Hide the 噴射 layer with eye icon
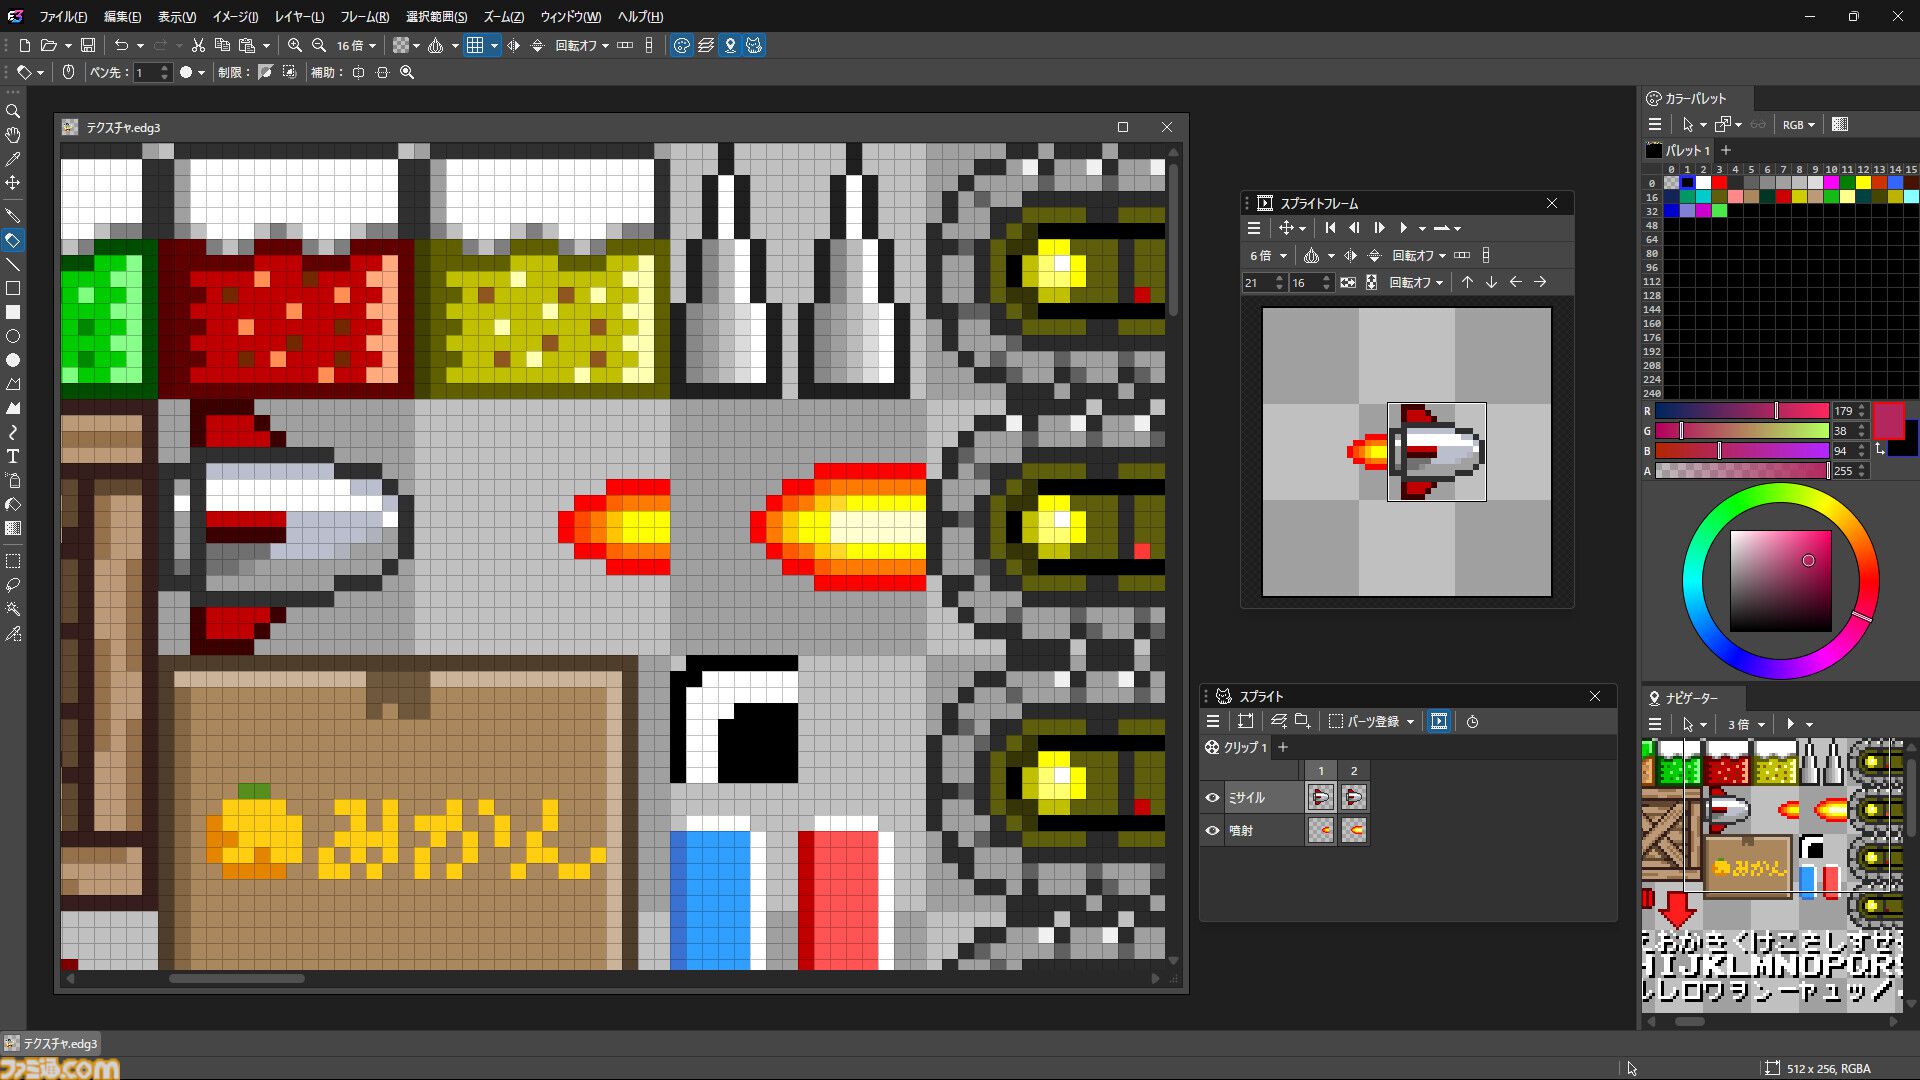This screenshot has width=1920, height=1080. (1213, 830)
